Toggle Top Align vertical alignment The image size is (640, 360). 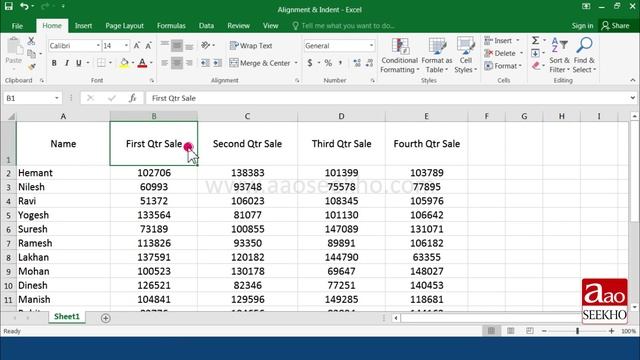164,45
